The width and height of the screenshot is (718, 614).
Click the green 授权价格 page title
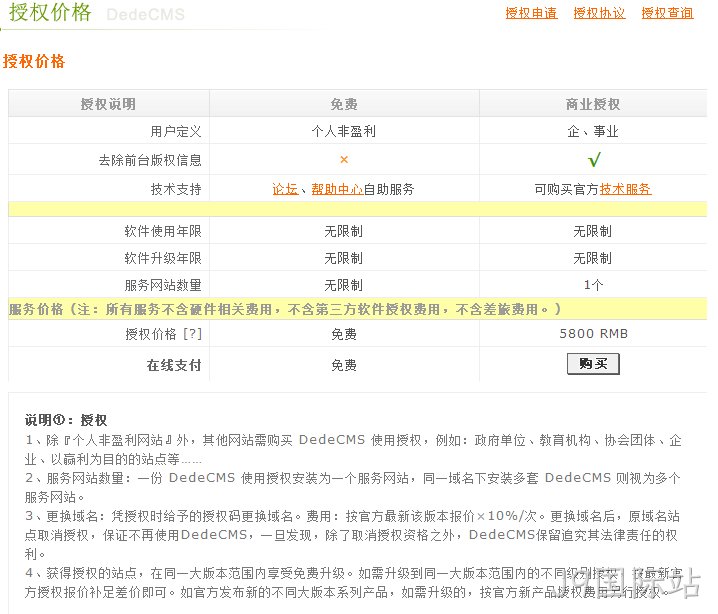point(50,12)
